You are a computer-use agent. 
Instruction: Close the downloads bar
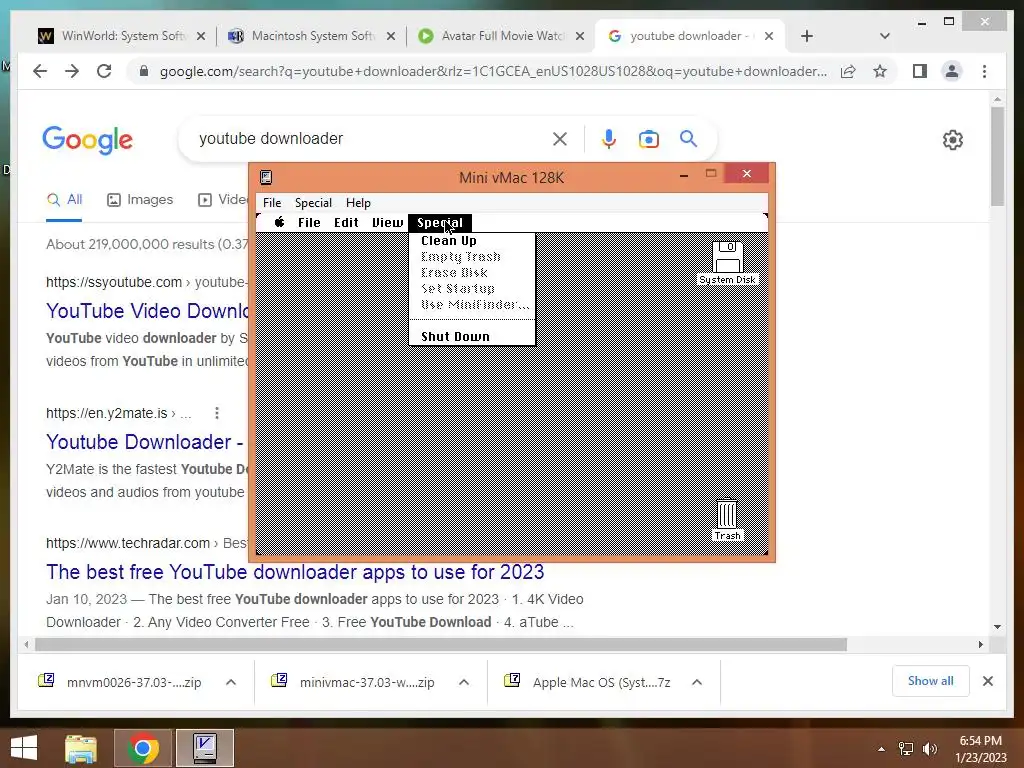click(987, 681)
